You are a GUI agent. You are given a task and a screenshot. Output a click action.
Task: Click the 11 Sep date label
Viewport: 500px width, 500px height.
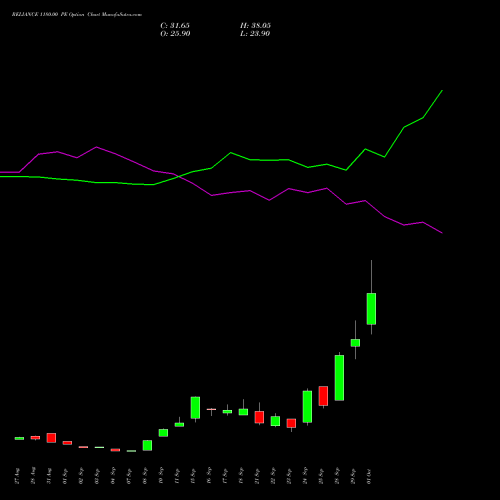pos(177,476)
